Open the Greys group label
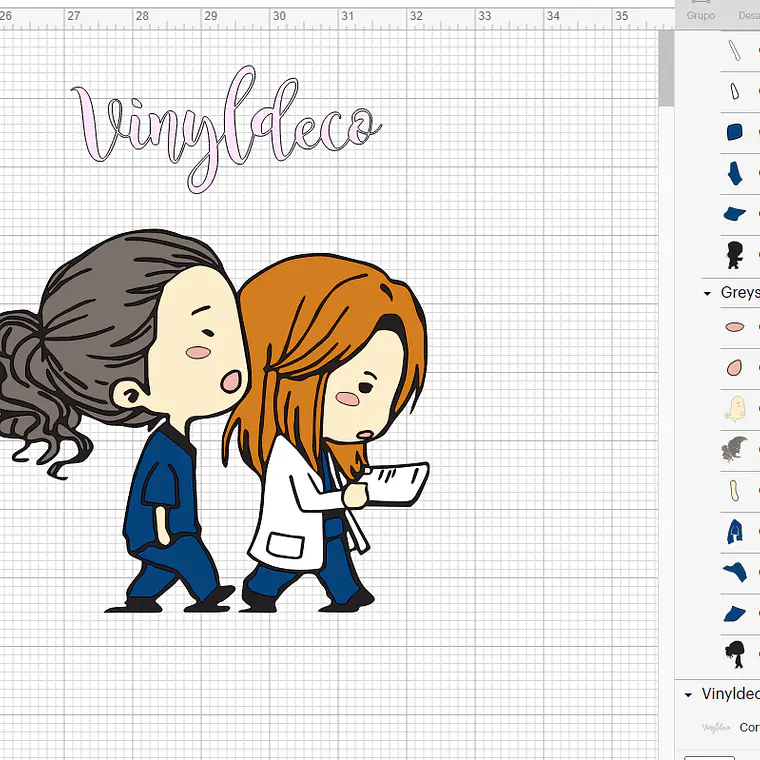This screenshot has height=760, width=760. click(740, 292)
